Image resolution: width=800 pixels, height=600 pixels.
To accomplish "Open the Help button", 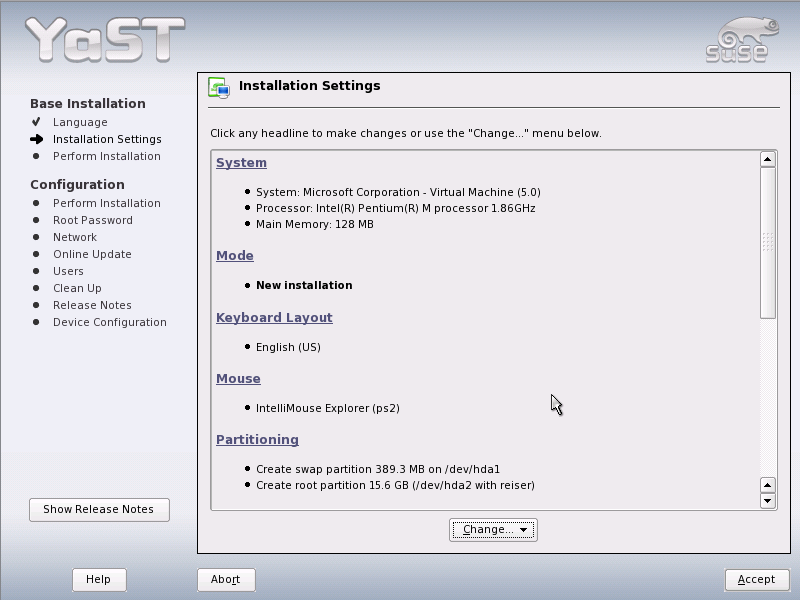I will (99, 580).
